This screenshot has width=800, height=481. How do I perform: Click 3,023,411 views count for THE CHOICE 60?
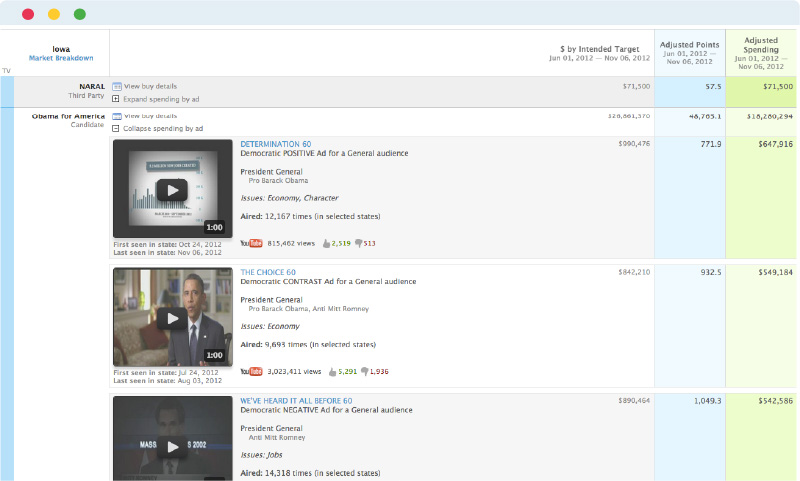click(x=294, y=371)
